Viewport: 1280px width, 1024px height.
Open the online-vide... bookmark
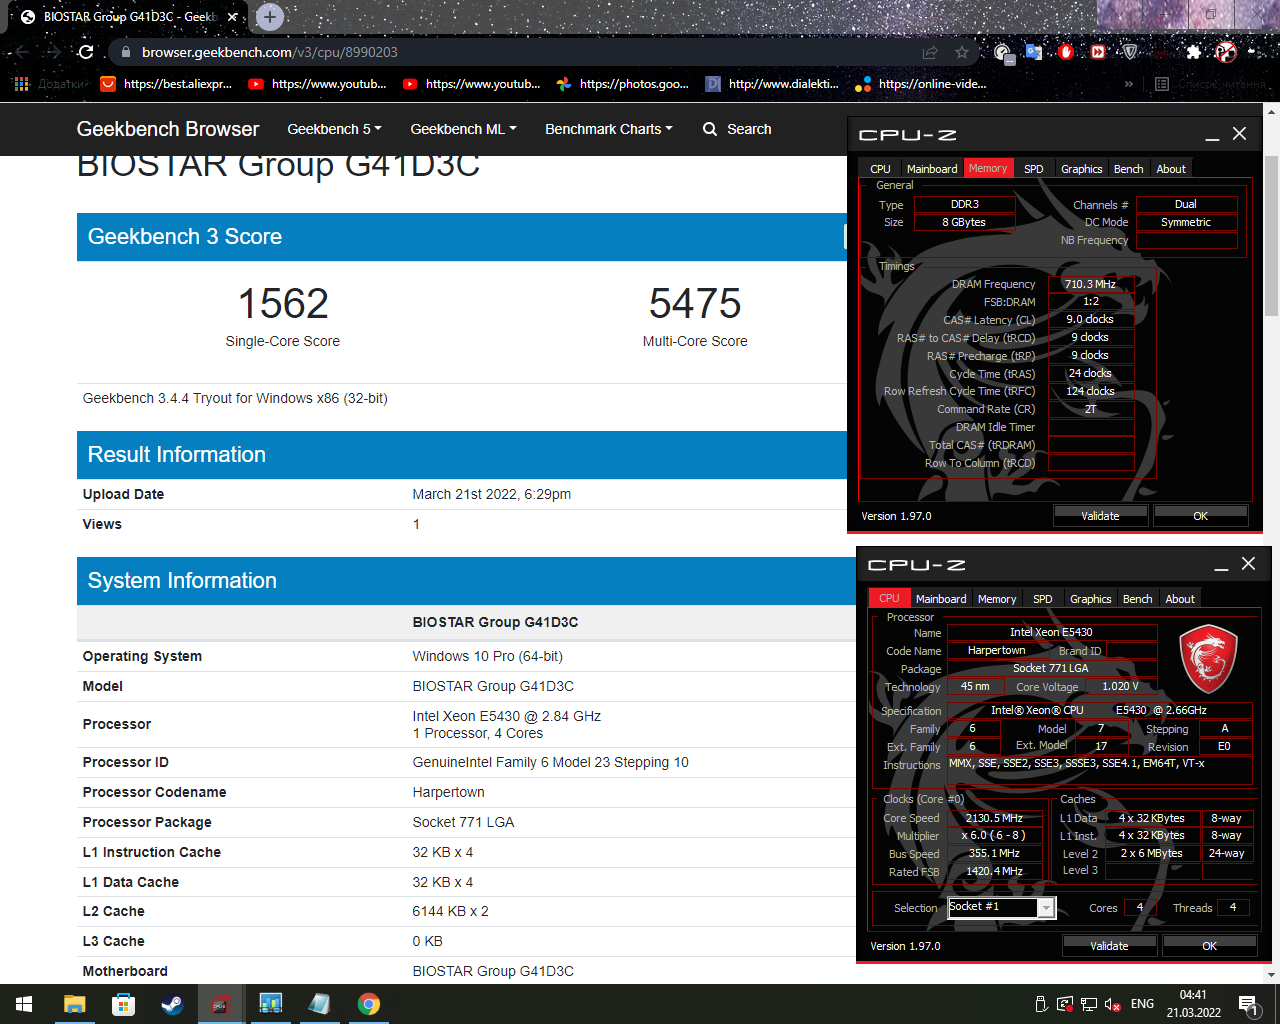(921, 84)
